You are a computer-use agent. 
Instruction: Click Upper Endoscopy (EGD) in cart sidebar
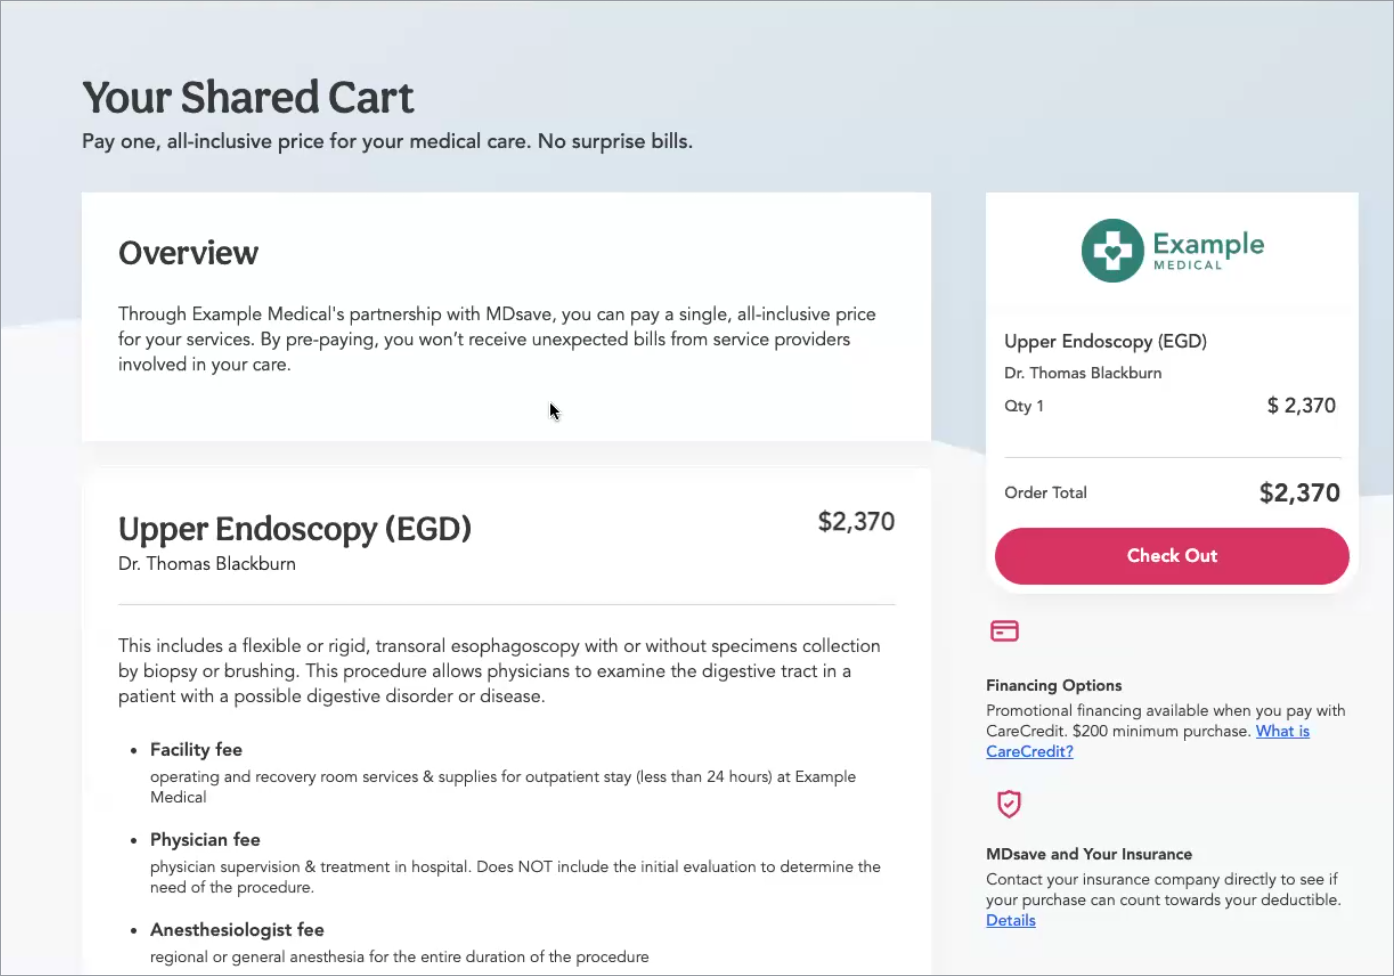pyautogui.click(x=1105, y=341)
